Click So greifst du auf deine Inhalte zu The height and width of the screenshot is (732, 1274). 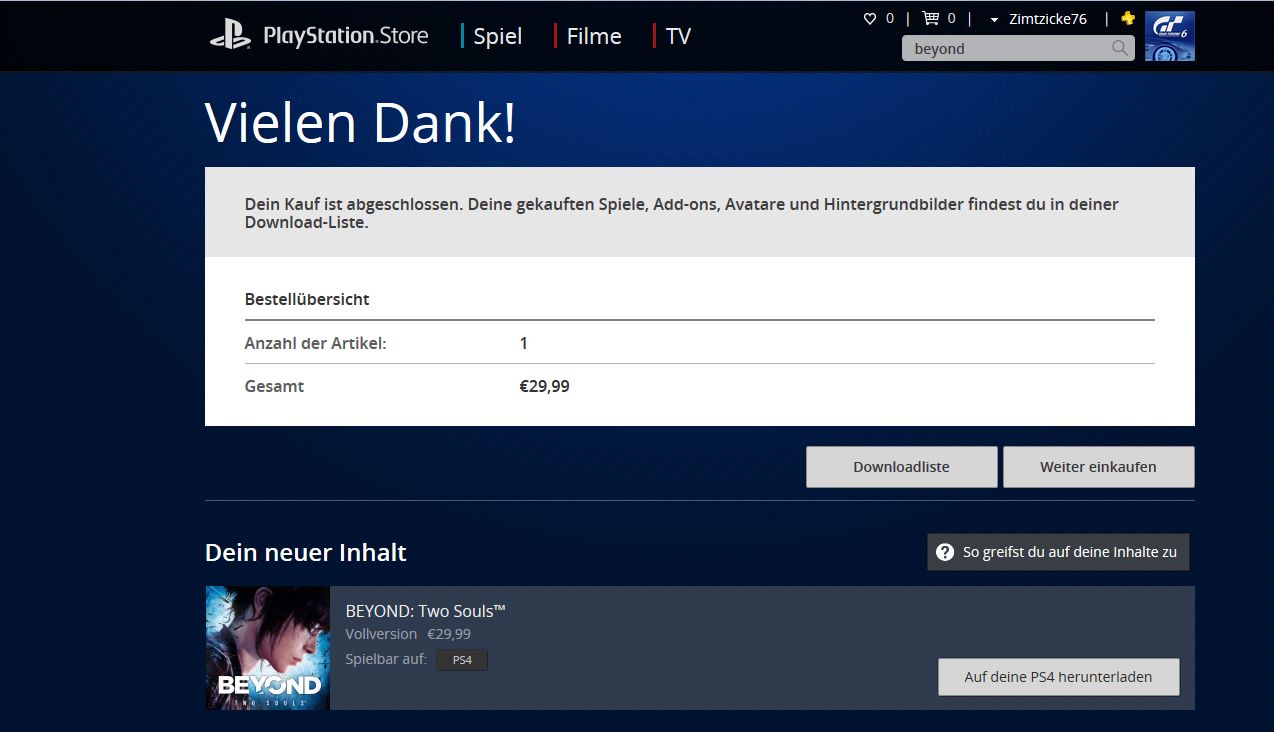click(x=1070, y=552)
